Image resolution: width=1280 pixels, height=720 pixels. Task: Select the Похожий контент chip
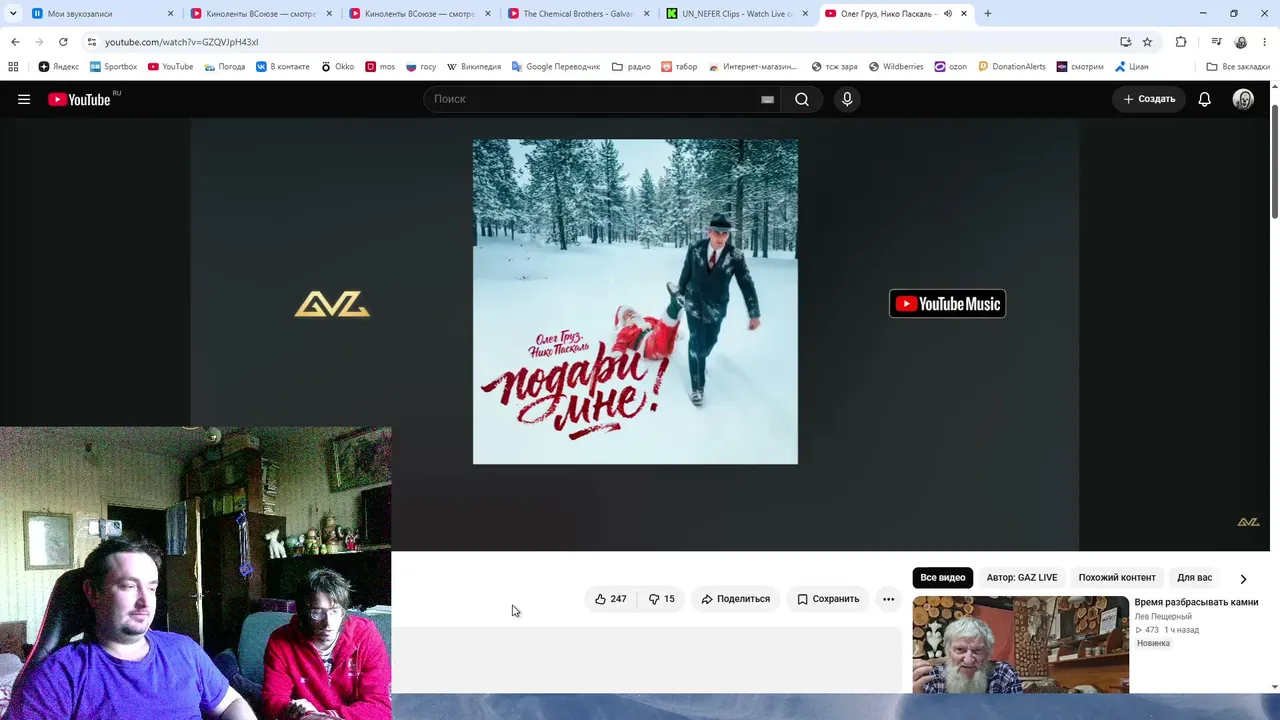pyautogui.click(x=1117, y=578)
